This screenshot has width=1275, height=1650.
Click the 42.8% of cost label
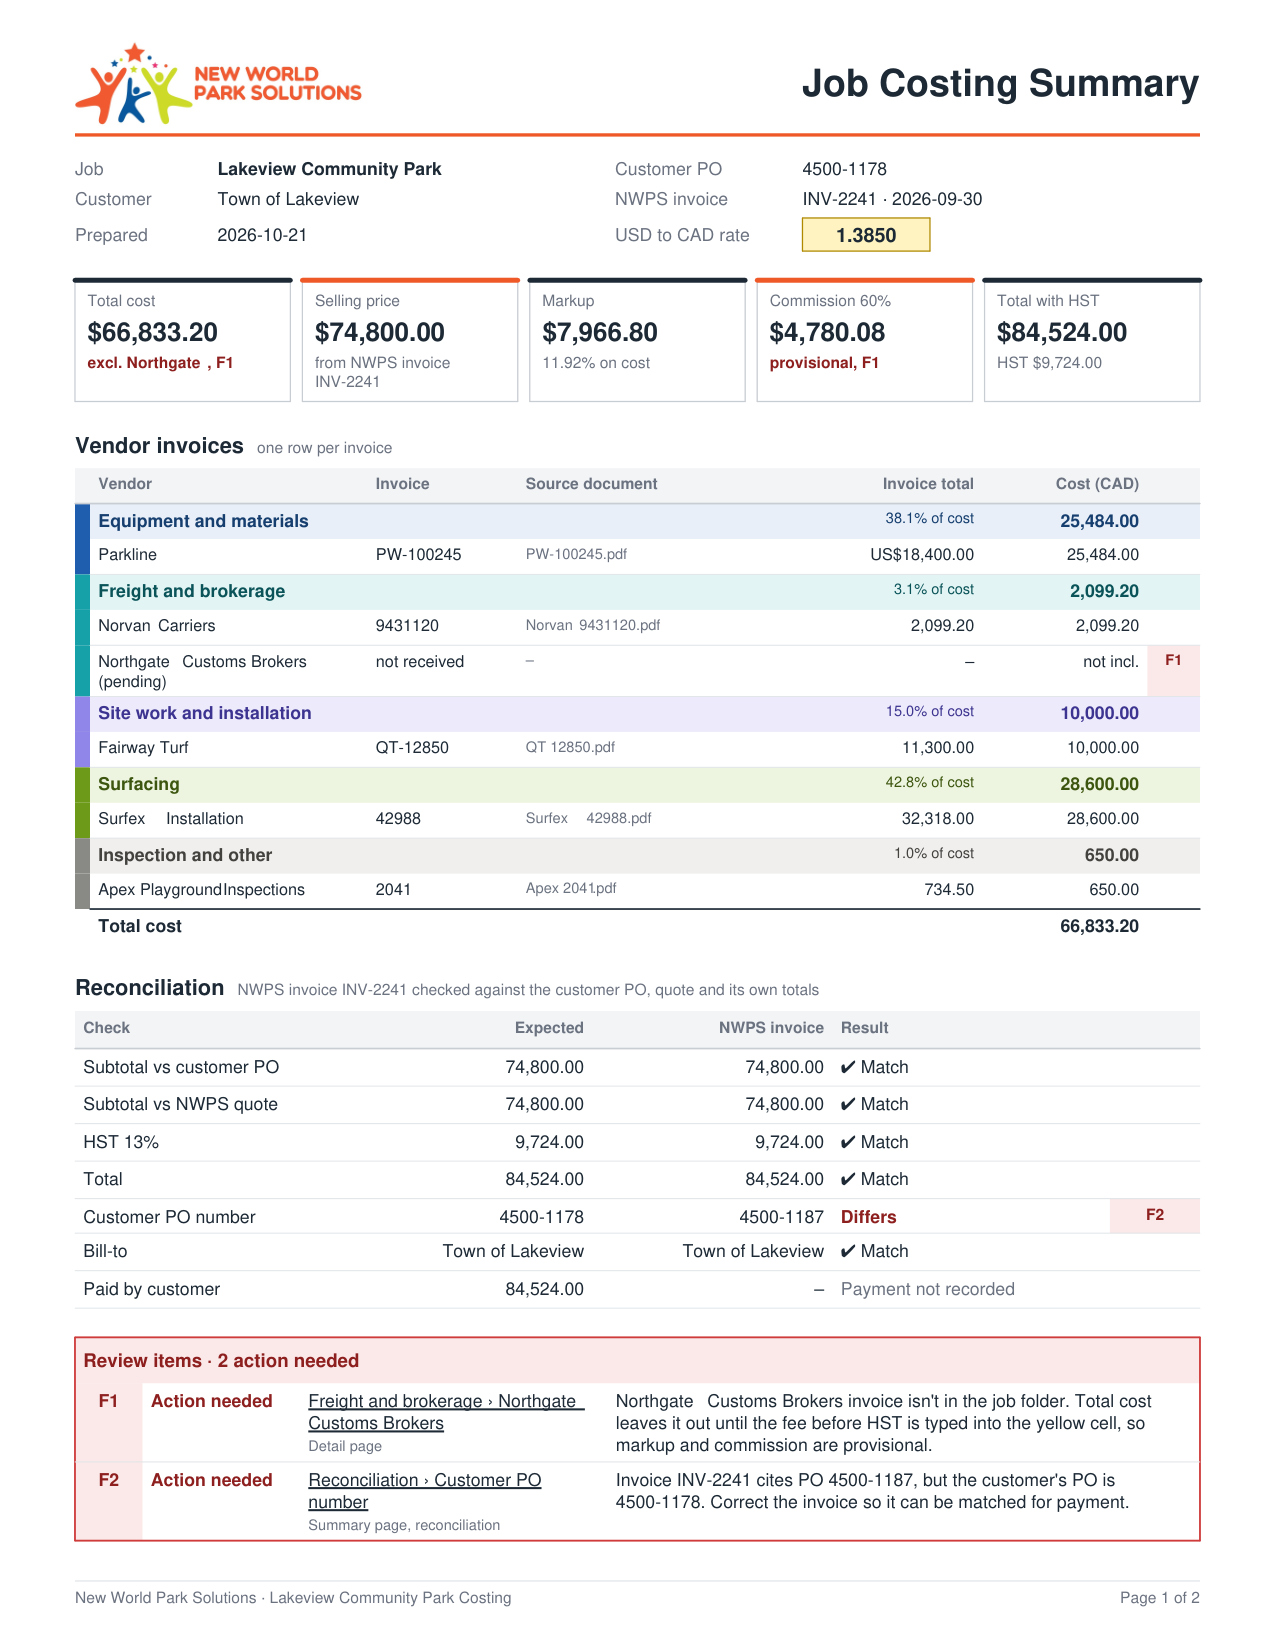tap(930, 782)
